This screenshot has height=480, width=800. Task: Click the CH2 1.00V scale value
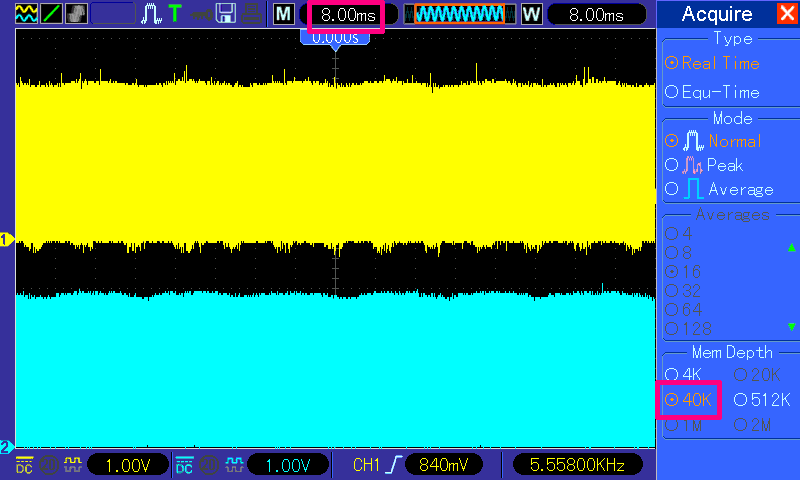pos(288,465)
